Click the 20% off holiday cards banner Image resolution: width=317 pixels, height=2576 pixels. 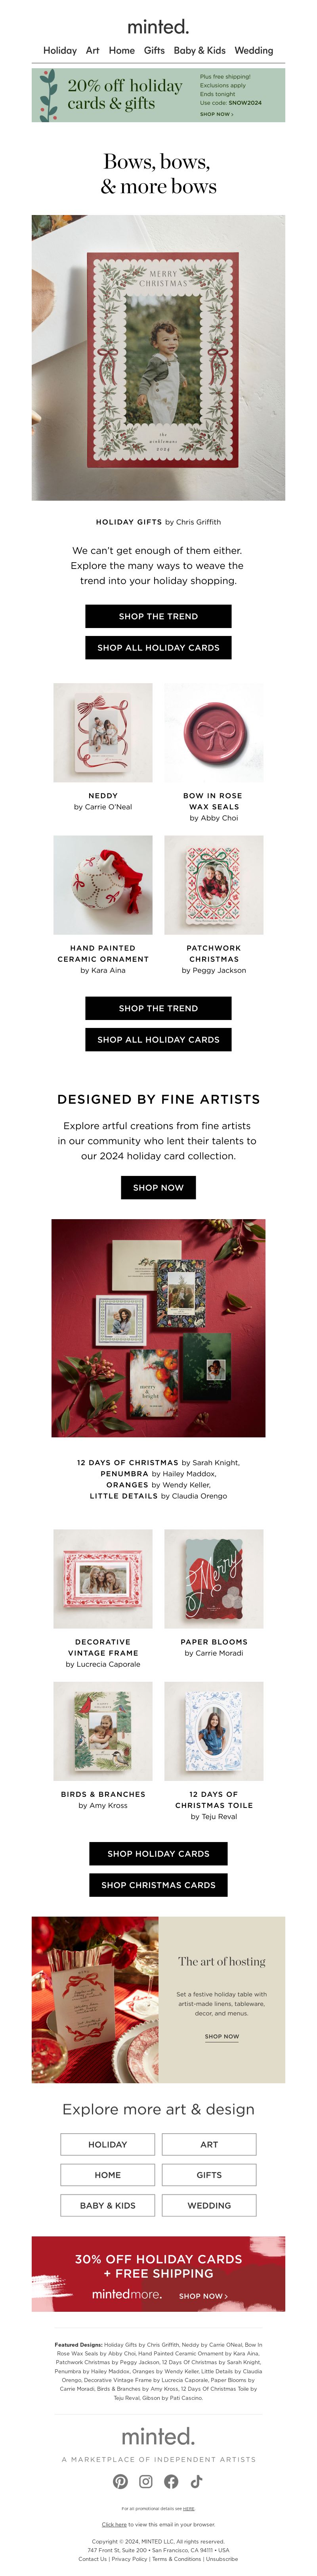[x=158, y=95]
